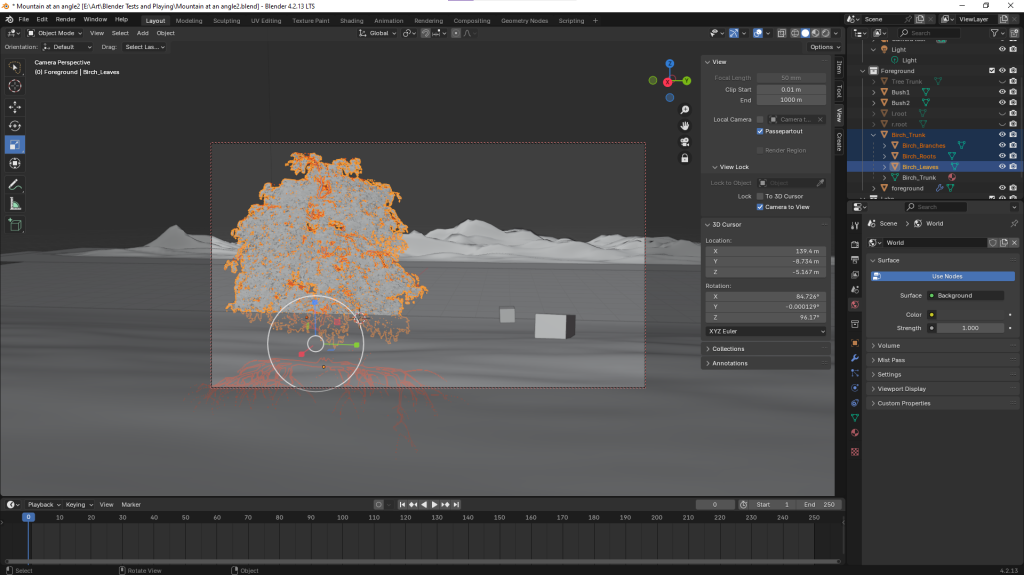Click the Z axis on navigation gizmo
The height and width of the screenshot is (575, 1024).
(x=669, y=63)
